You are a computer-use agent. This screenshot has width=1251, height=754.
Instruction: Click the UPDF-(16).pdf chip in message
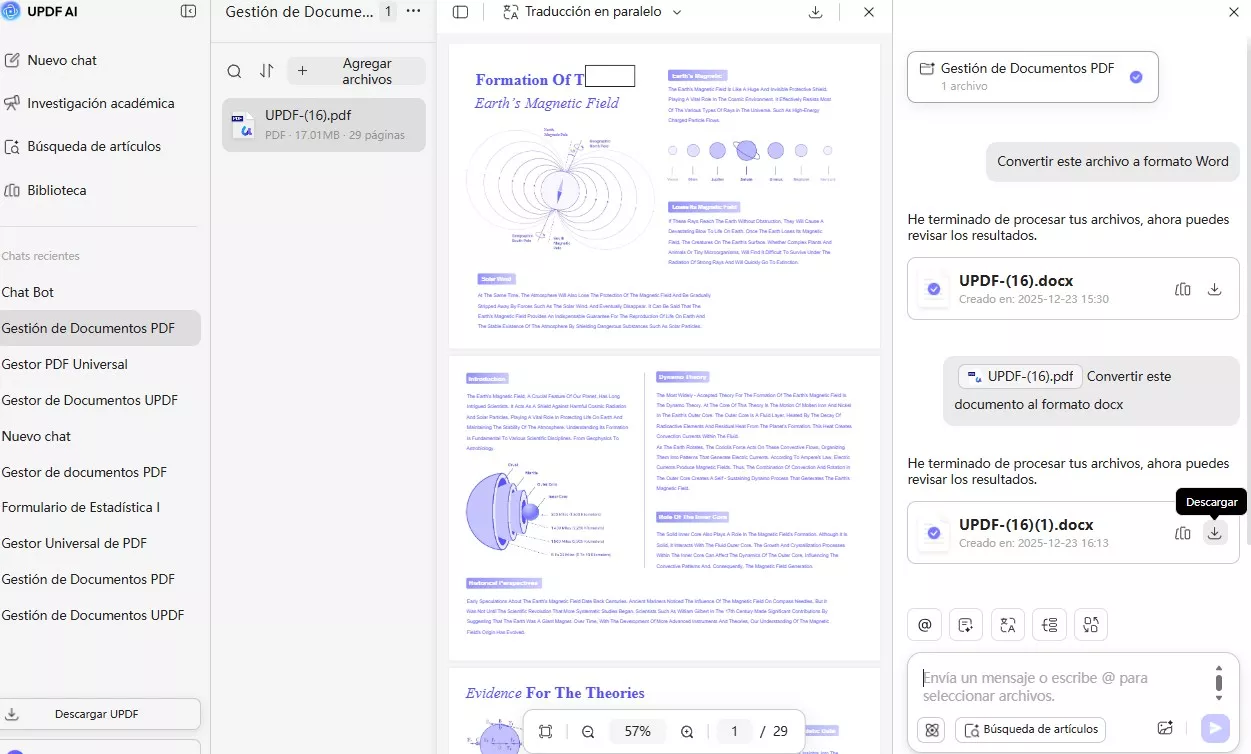click(1019, 376)
